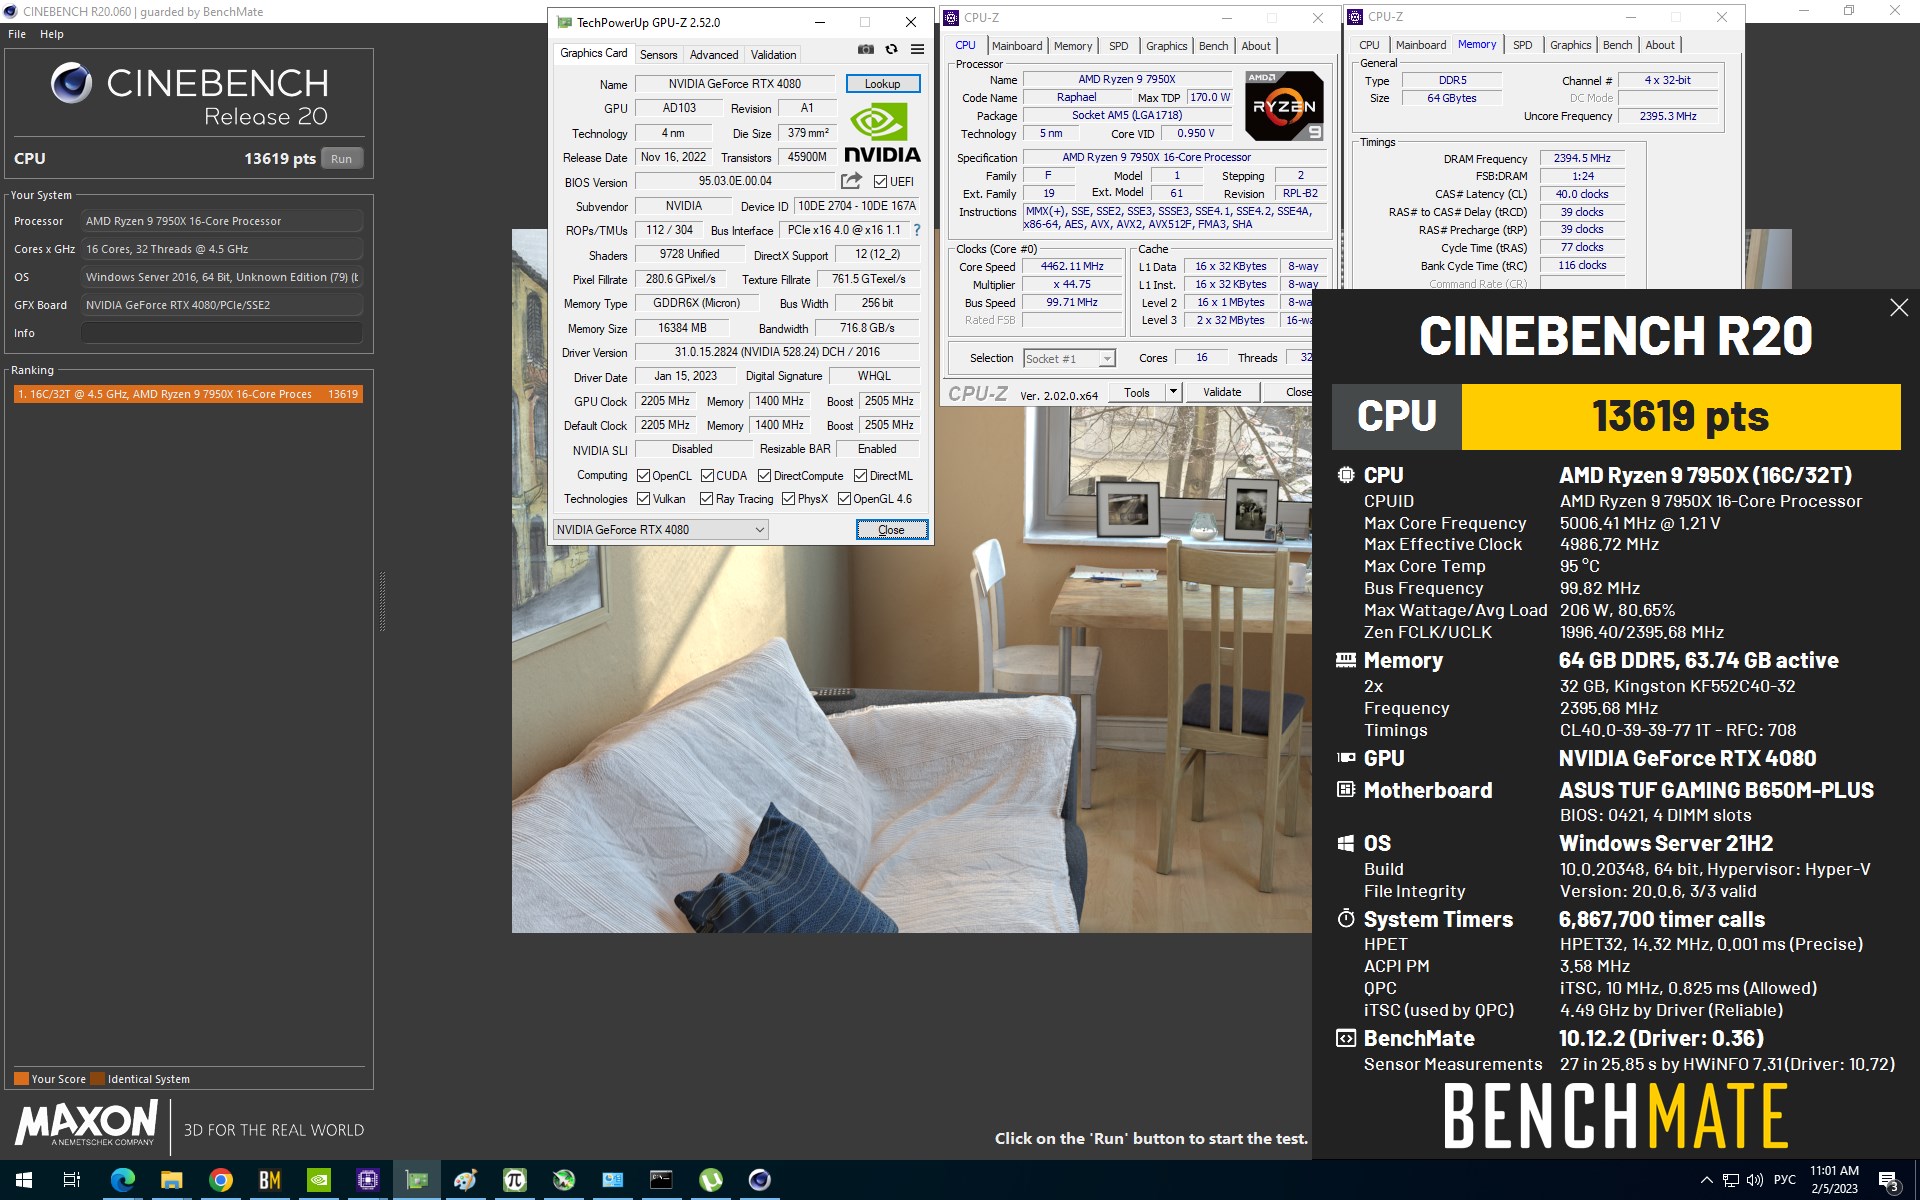Click the taskbar clock showing 11:01 AM
This screenshot has height=1200, width=1920.
tap(1834, 1180)
